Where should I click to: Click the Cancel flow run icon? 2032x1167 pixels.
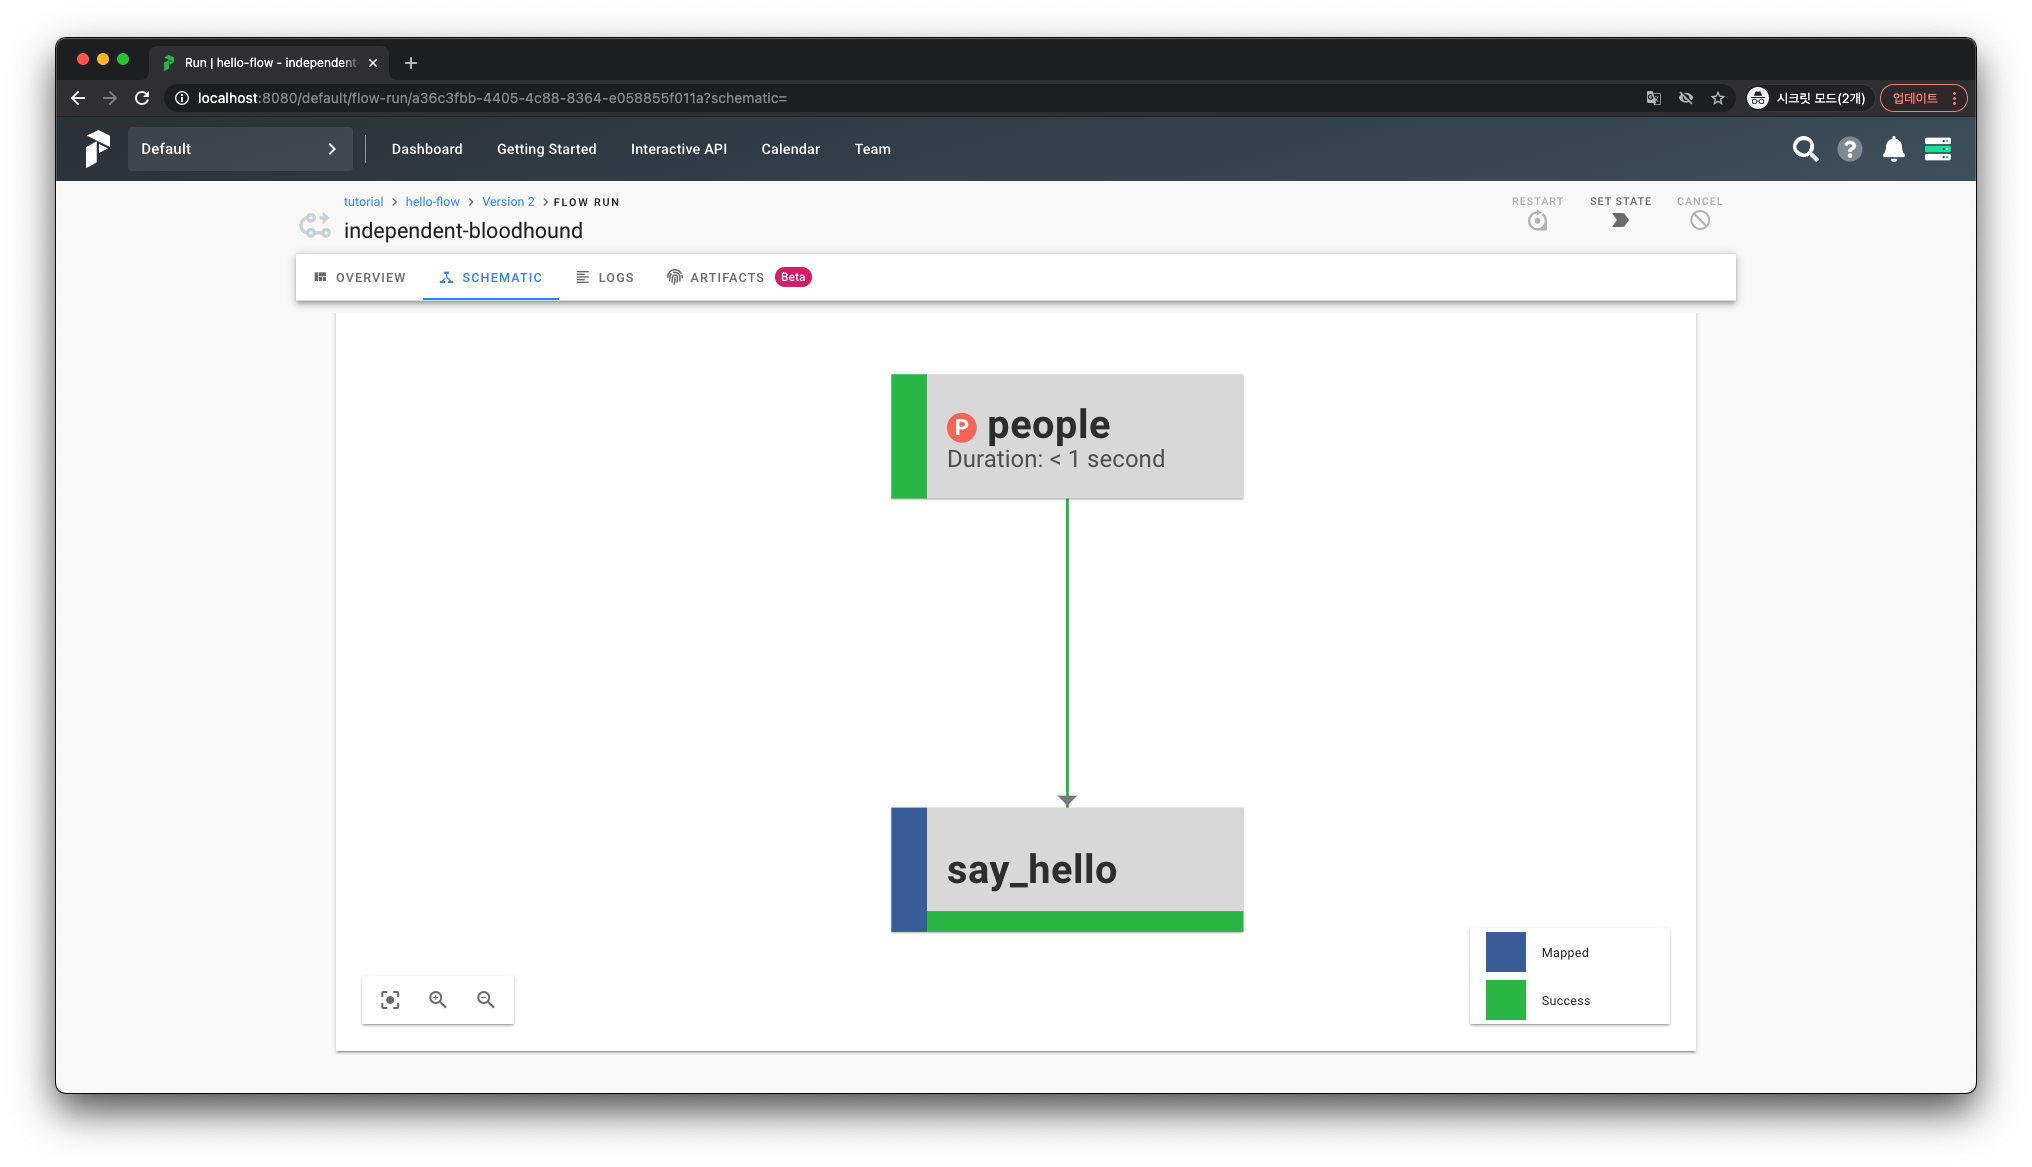(1699, 220)
